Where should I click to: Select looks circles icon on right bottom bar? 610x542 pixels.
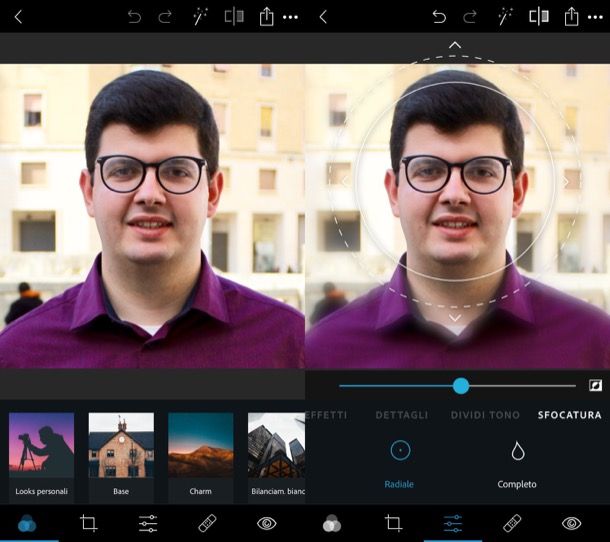tap(332, 523)
